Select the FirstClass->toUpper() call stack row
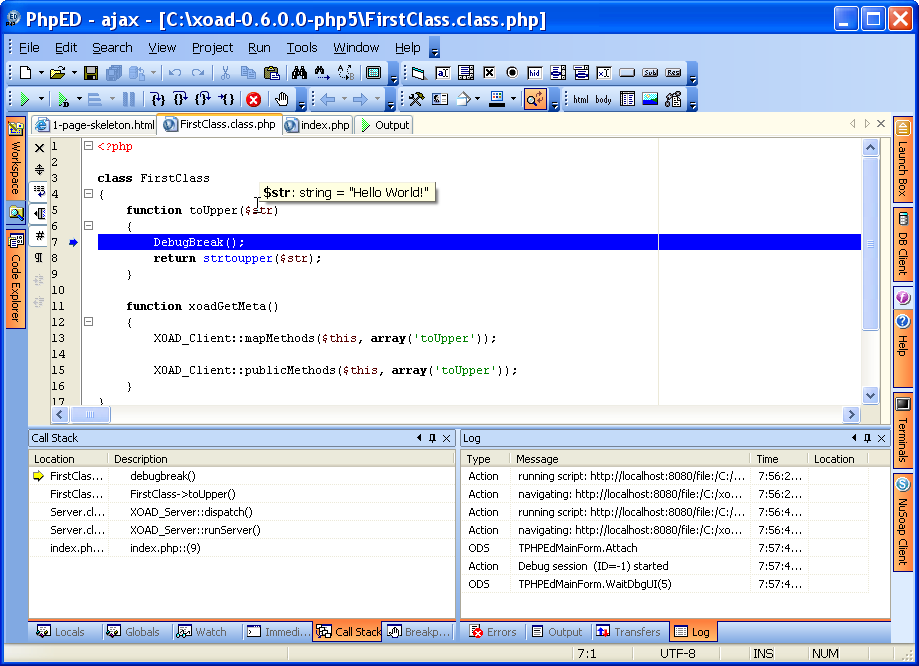The image size is (919, 666). [241, 494]
